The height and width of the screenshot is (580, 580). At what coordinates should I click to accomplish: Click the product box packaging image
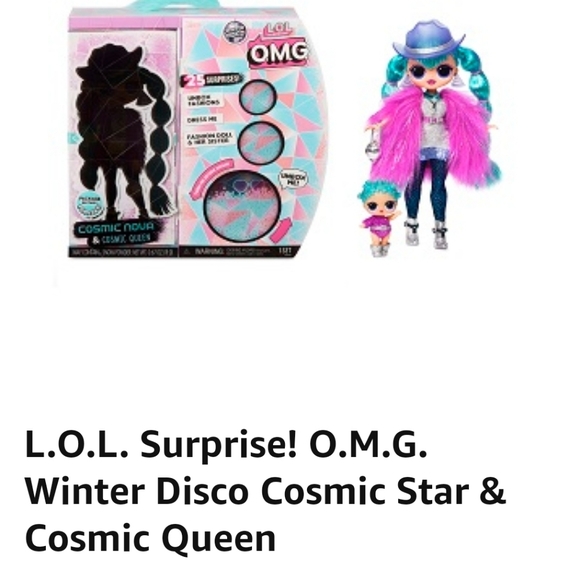pos(198,129)
